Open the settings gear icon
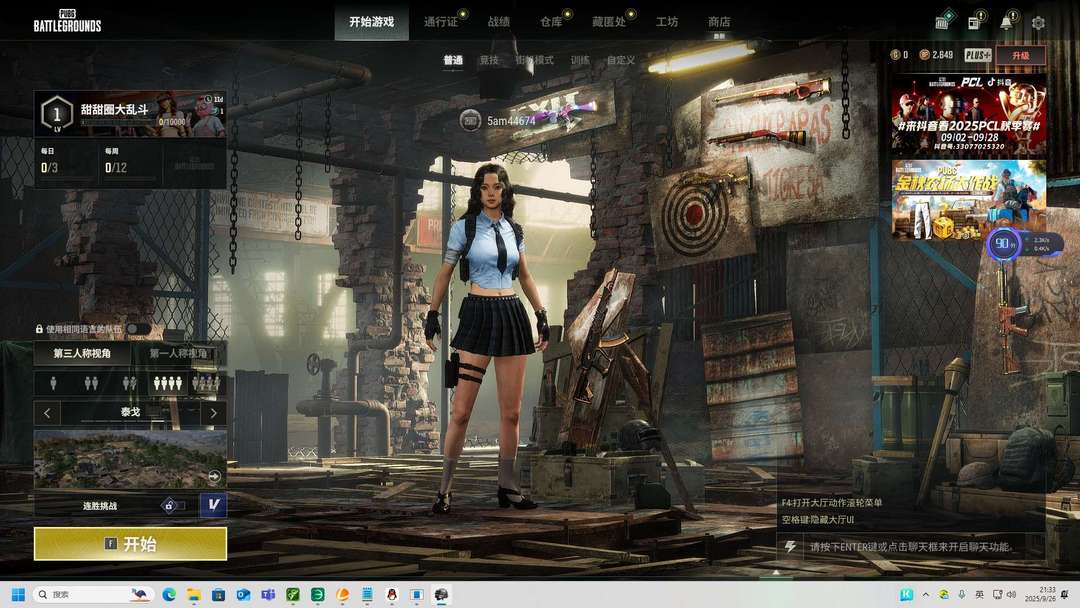This screenshot has height=608, width=1080. (x=1038, y=23)
